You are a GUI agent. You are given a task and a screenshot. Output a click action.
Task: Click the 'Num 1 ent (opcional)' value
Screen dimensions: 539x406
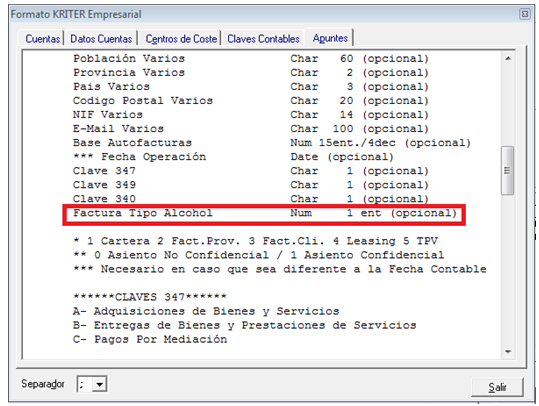click(x=374, y=213)
